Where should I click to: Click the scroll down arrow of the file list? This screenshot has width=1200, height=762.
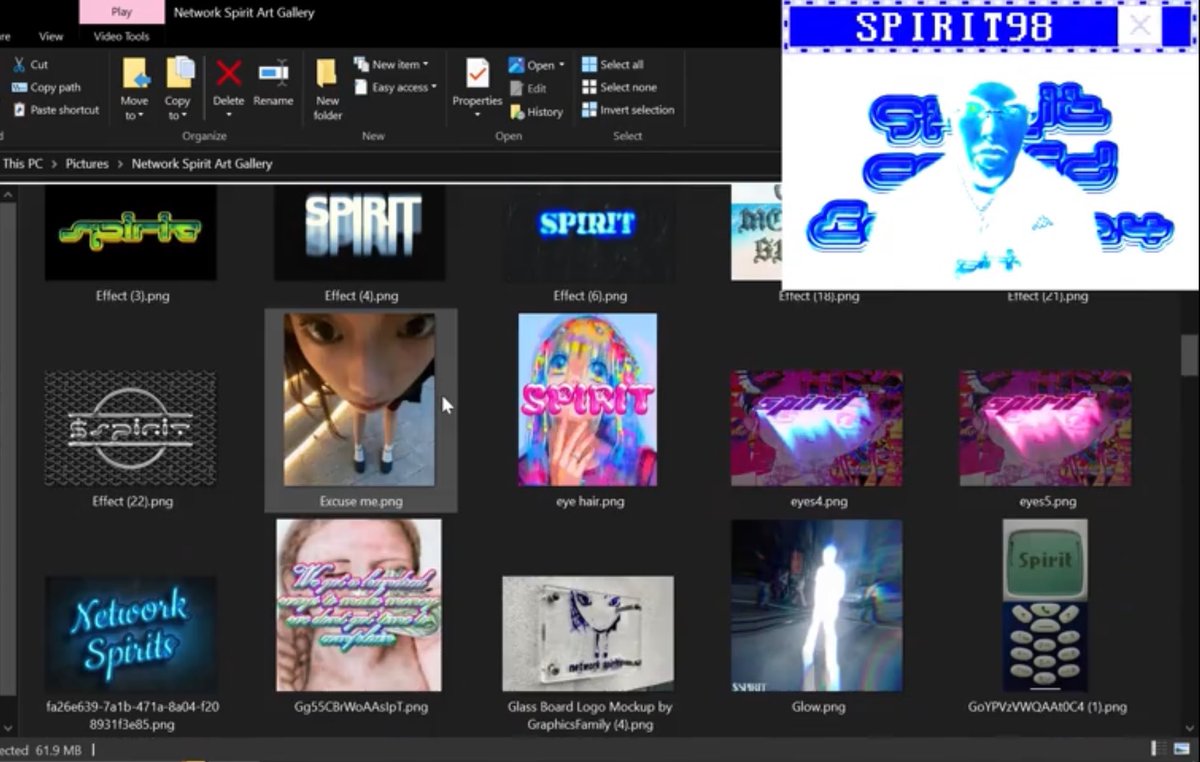tap(1189, 729)
